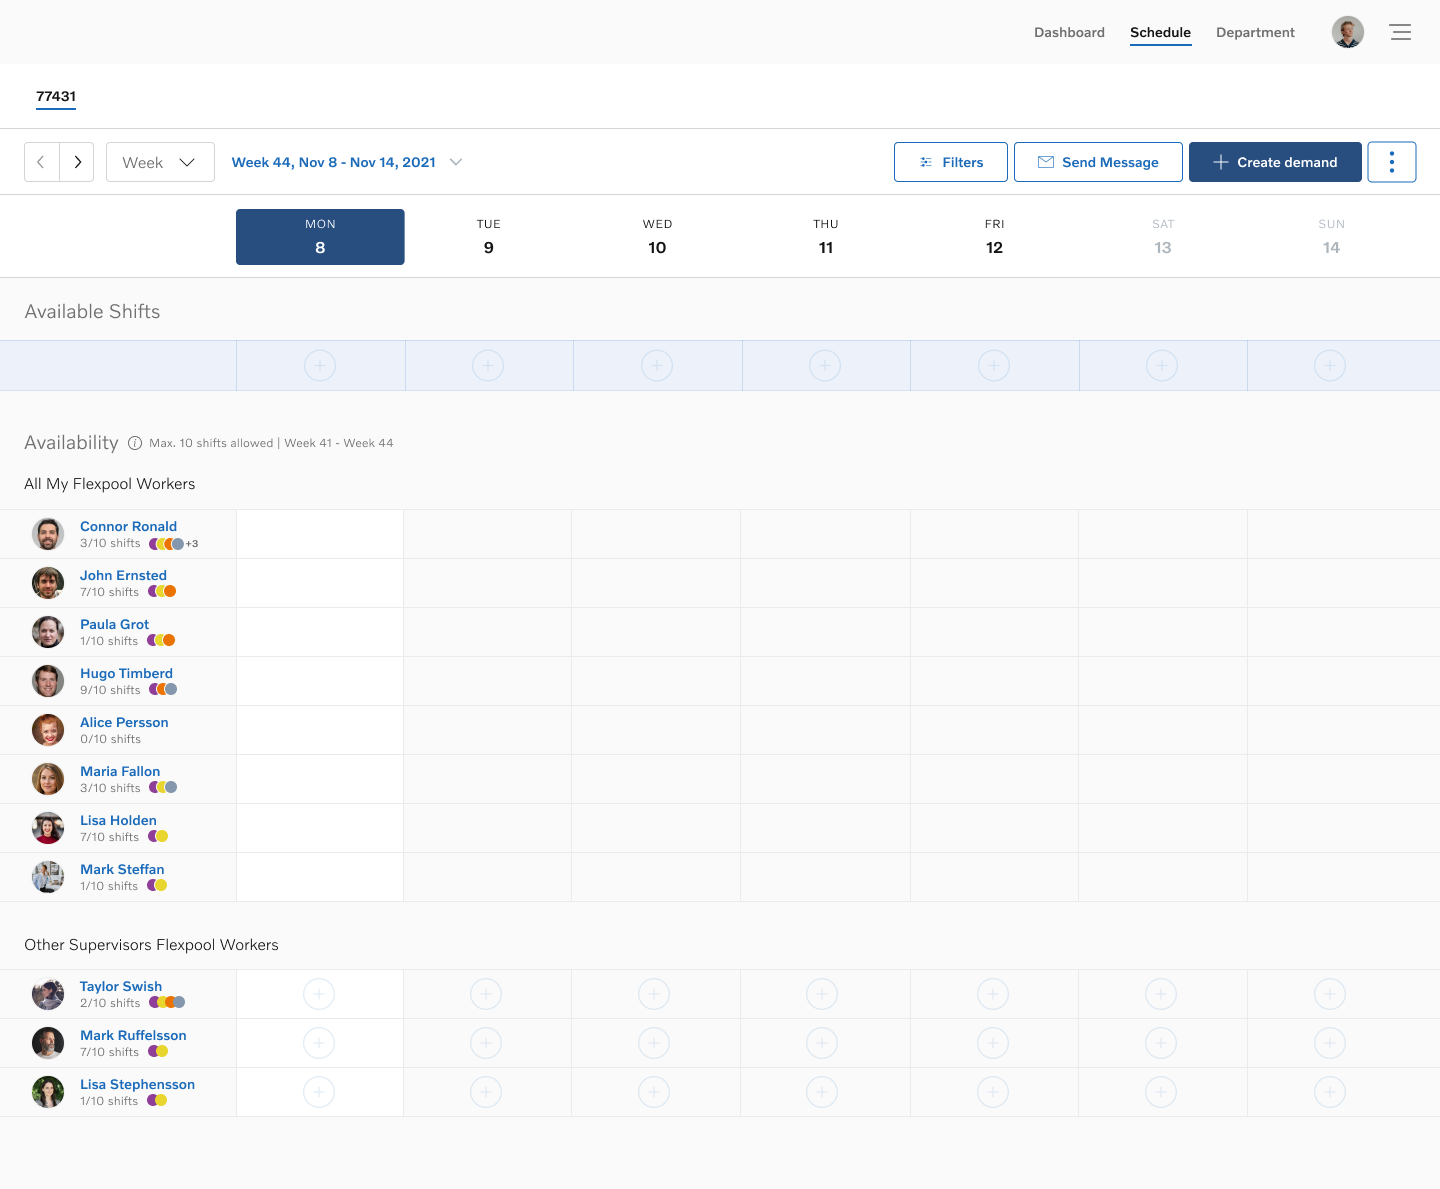The height and width of the screenshot is (1189, 1440).
Task: Click Lisa Holden's color tag dots
Action: (x=158, y=836)
